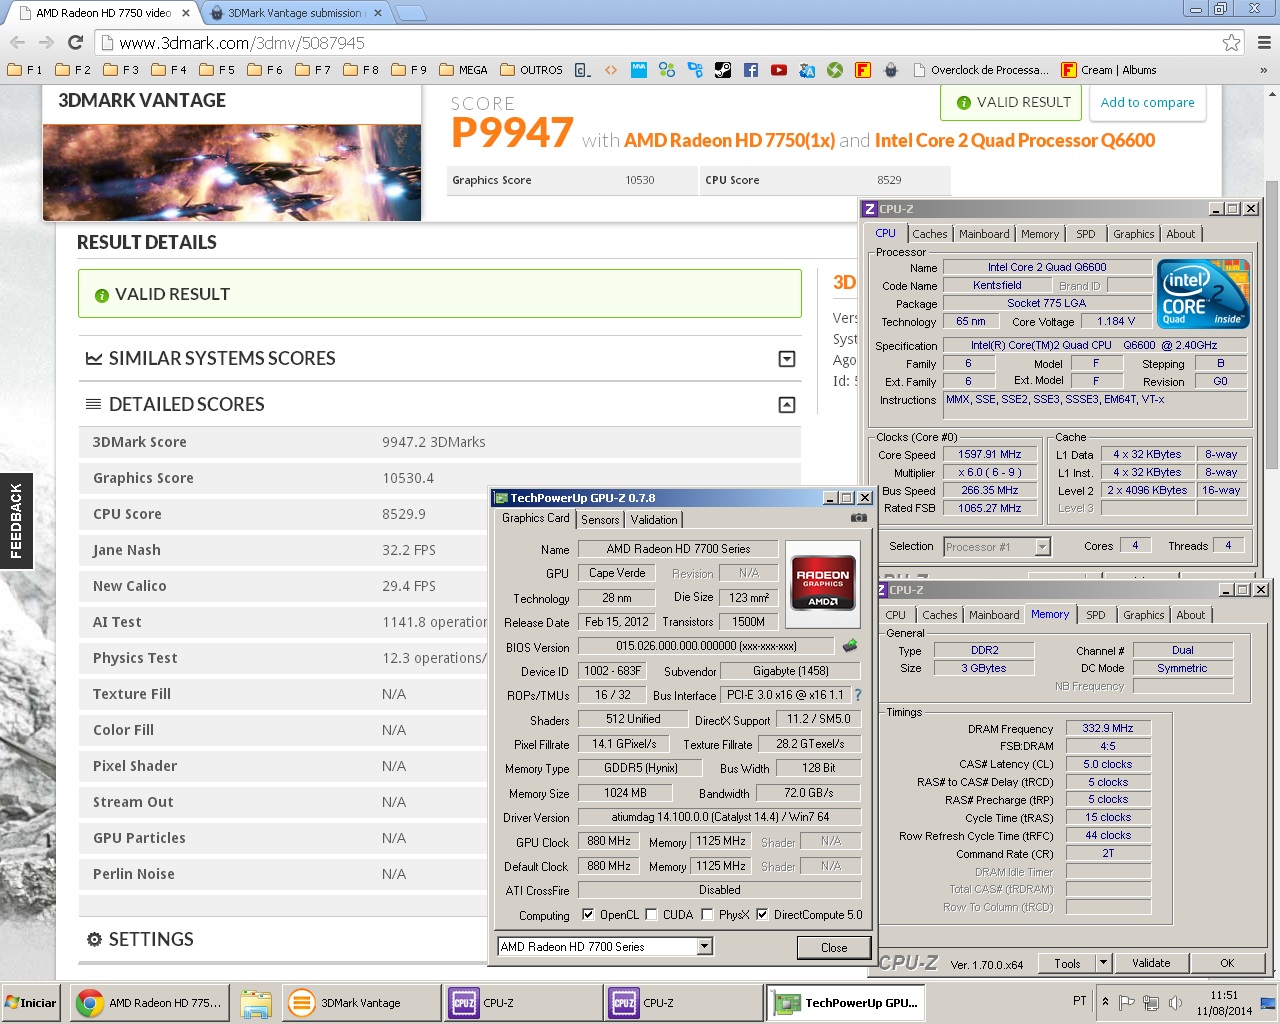This screenshot has width=1280, height=1024.
Task: Bookmark this page with the star icon
Action: pyautogui.click(x=1231, y=42)
